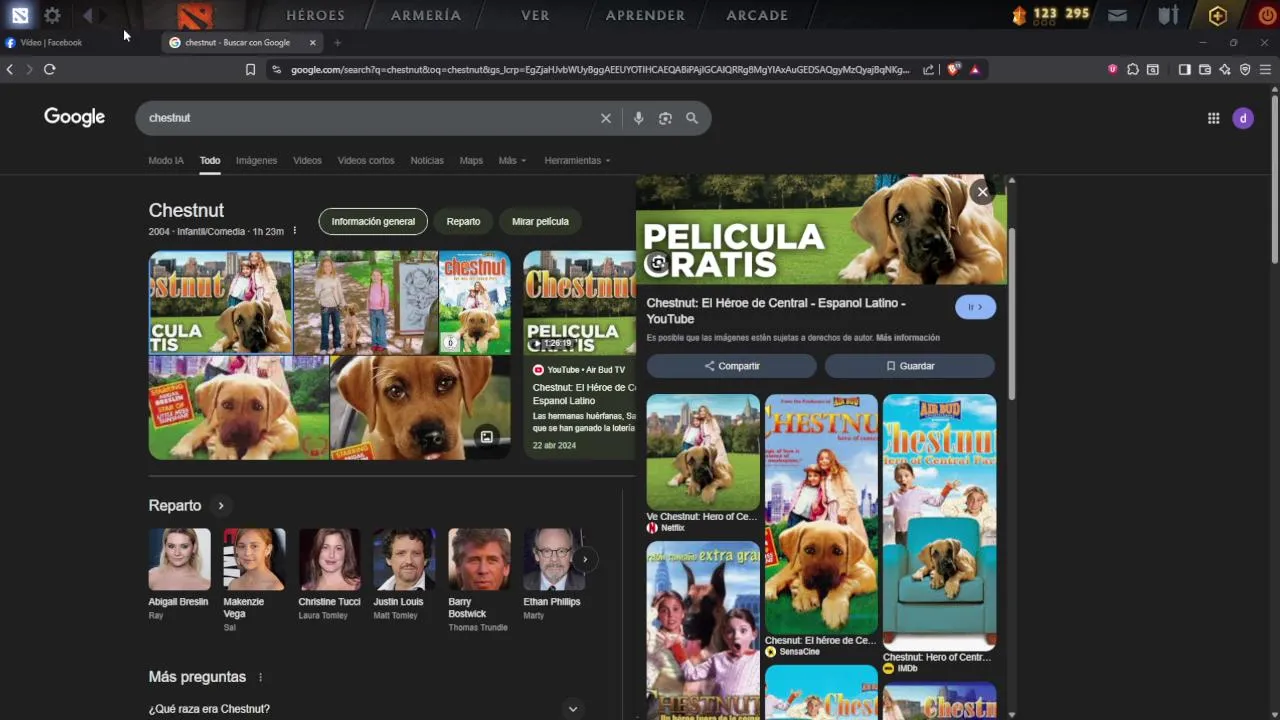Image resolution: width=1280 pixels, height=720 pixels.
Task: Share this page from address bar
Action: [x=928, y=69]
